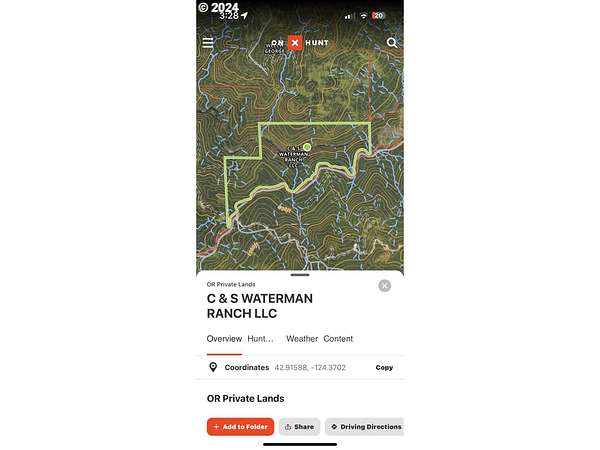Share this property

click(299, 427)
